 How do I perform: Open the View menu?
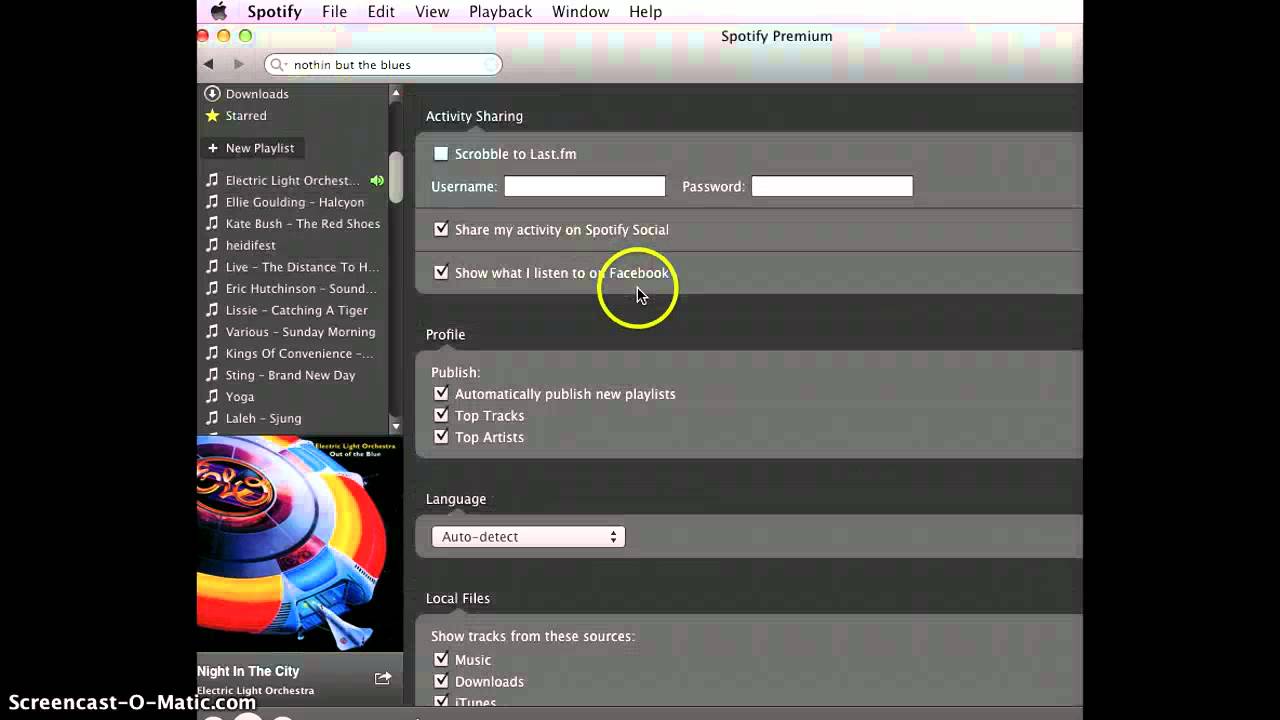(432, 12)
